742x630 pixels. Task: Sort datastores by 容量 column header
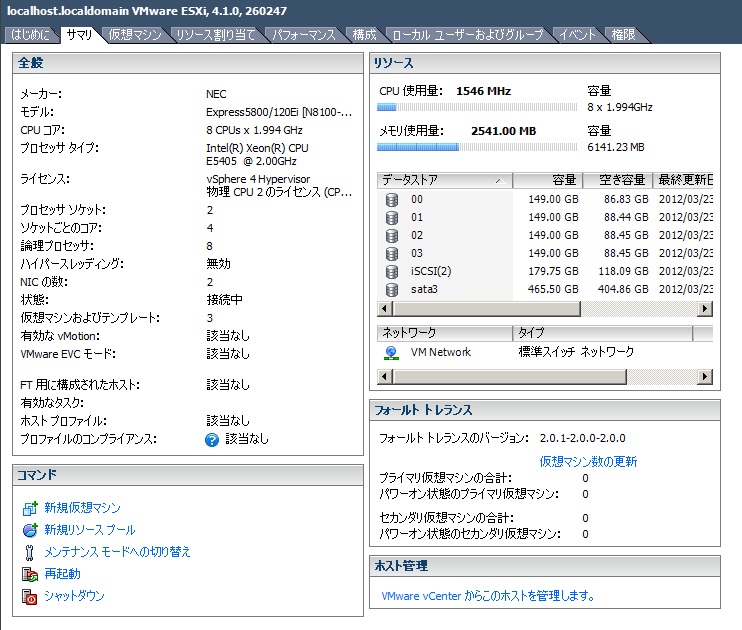pos(548,180)
